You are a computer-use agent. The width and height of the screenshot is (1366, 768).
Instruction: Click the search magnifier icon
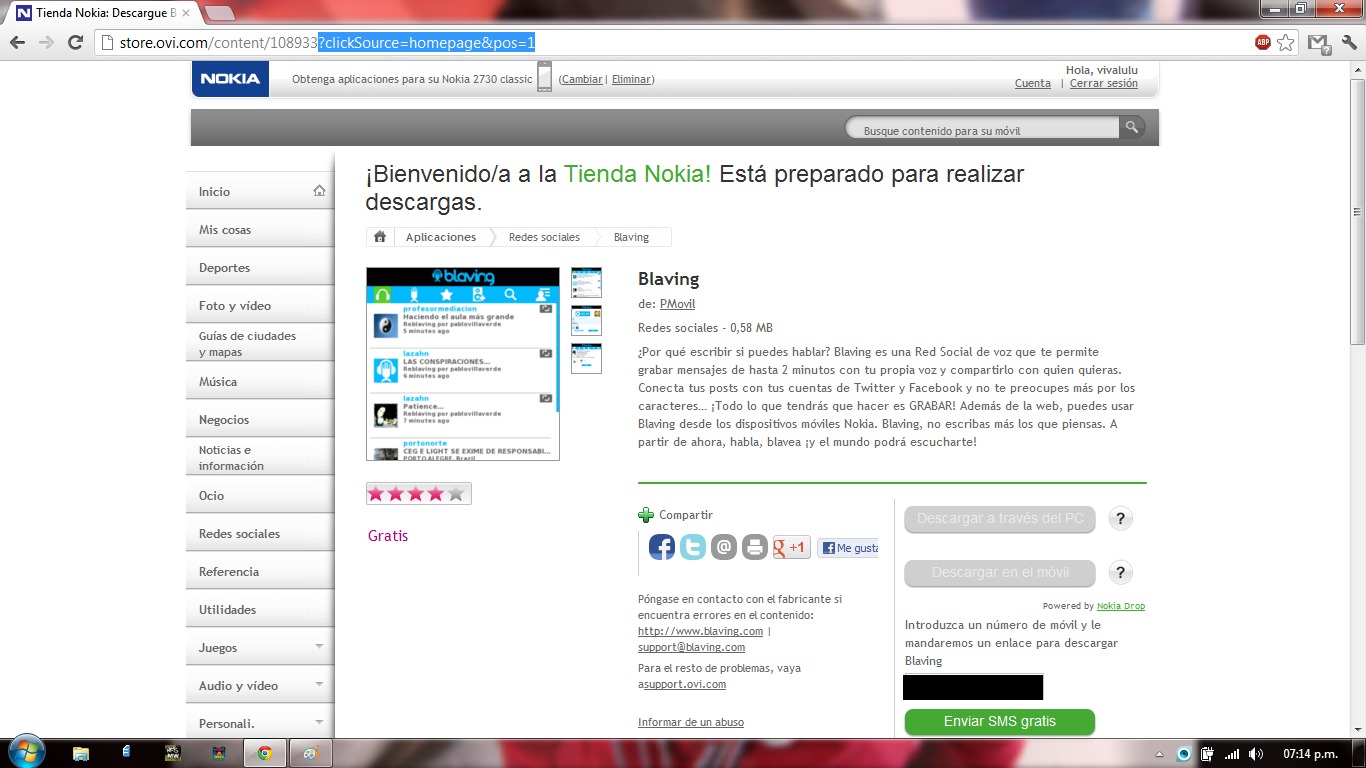point(1131,127)
